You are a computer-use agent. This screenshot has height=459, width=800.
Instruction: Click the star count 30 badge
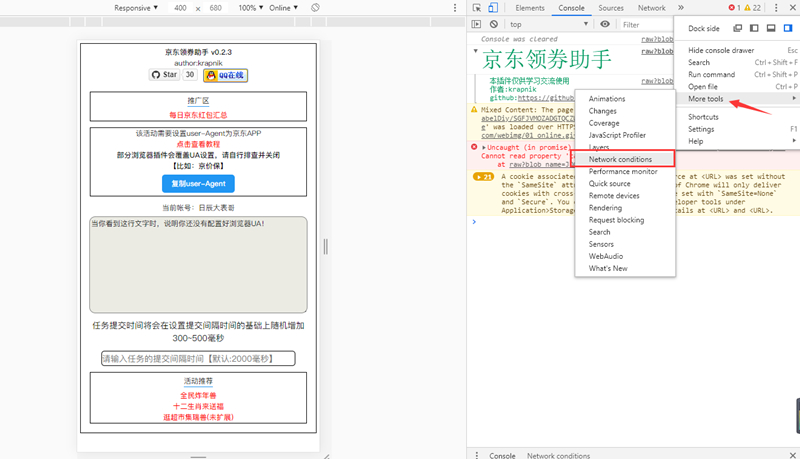190,74
